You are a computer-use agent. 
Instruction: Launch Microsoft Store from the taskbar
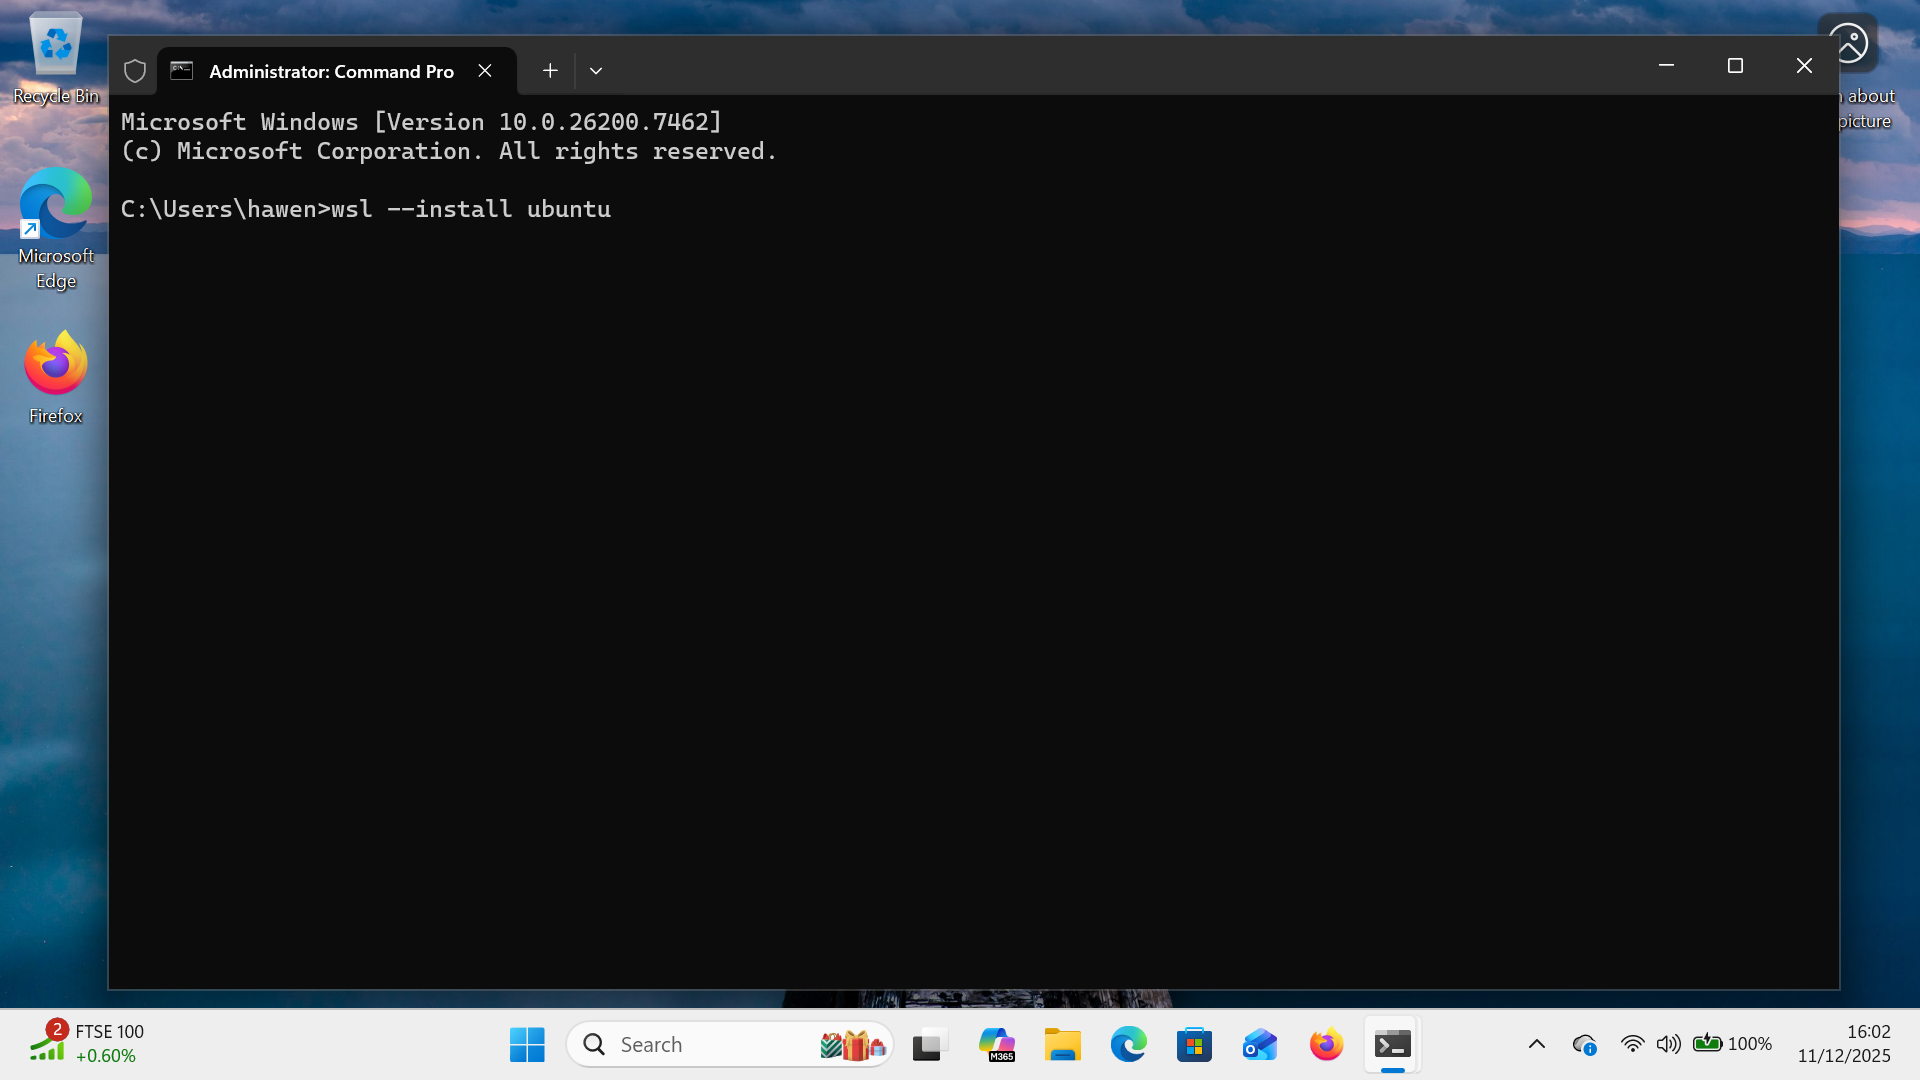(1194, 1043)
